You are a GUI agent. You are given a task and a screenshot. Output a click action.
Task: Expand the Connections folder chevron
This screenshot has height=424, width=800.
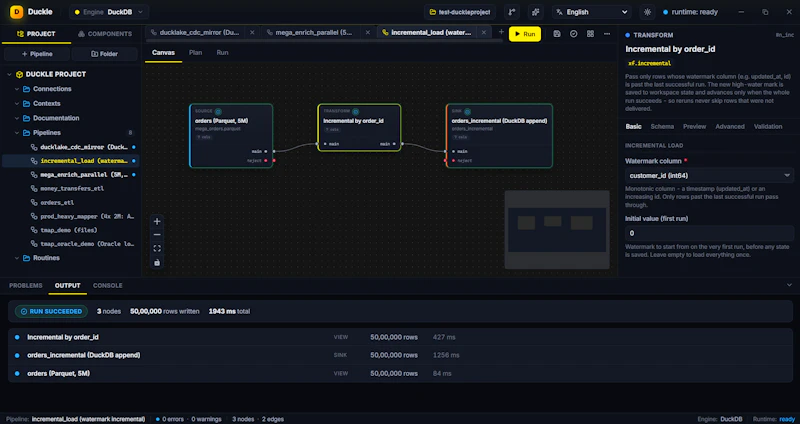point(17,89)
